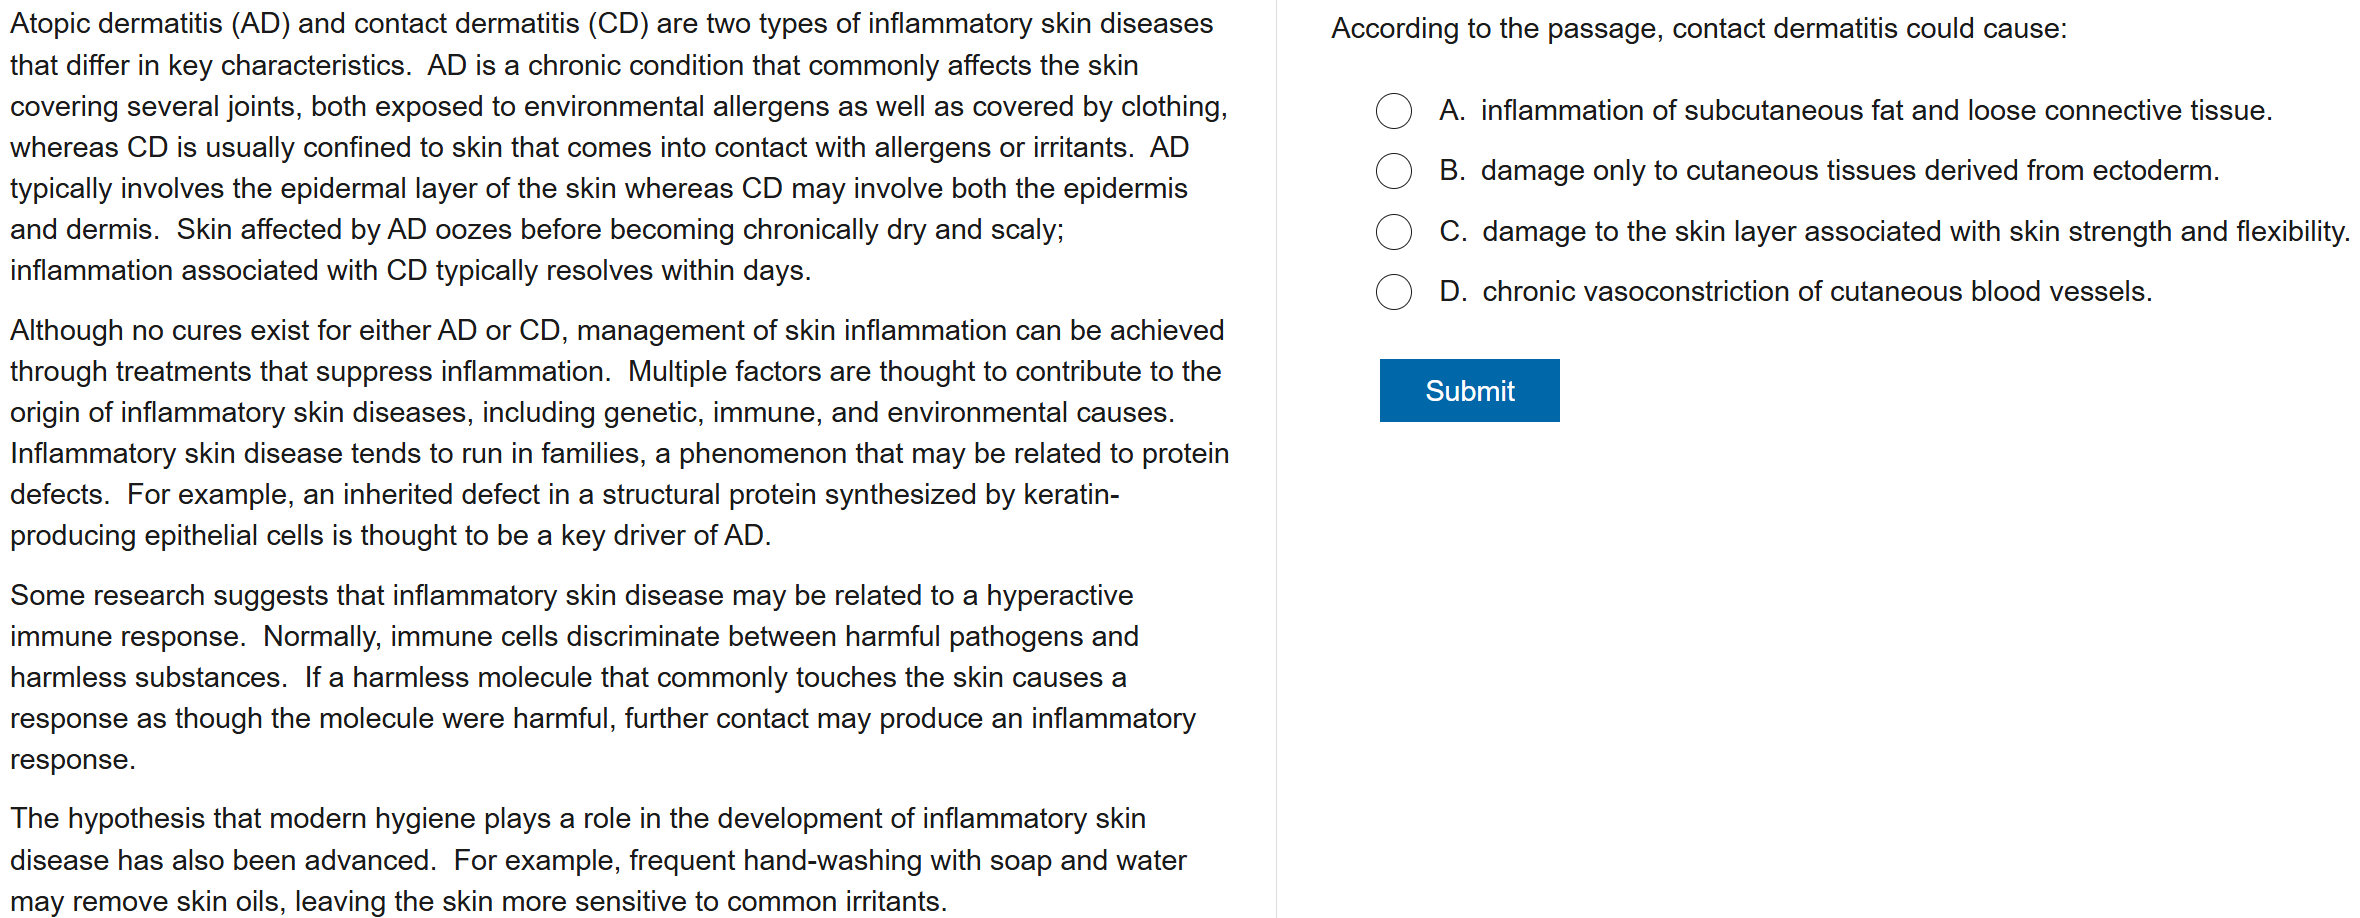The image size is (2360, 918).
Task: Pick radio button for answer D
Action: pos(1393,292)
